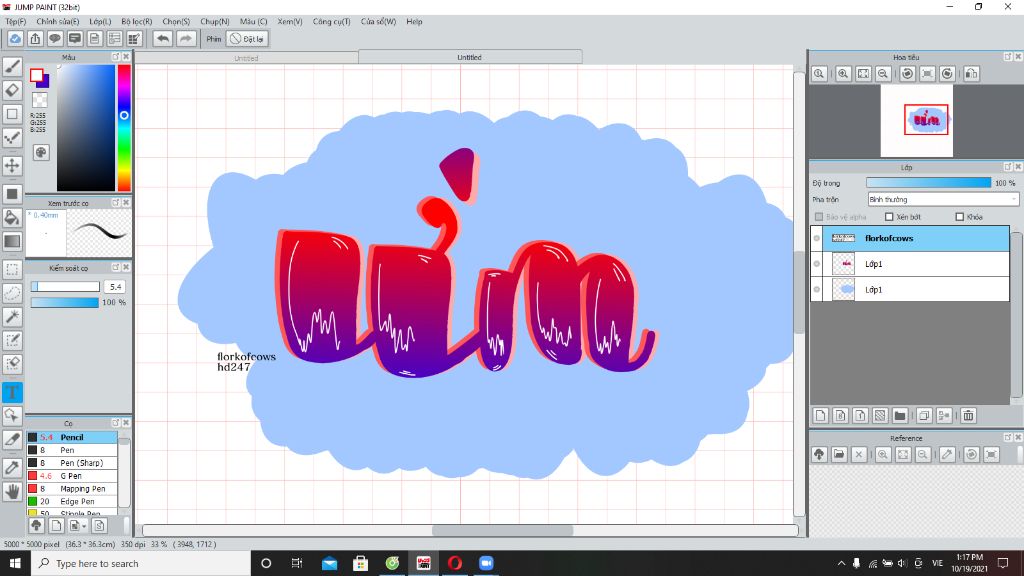
Task: Select the G Pen brush
Action: [x=72, y=476]
